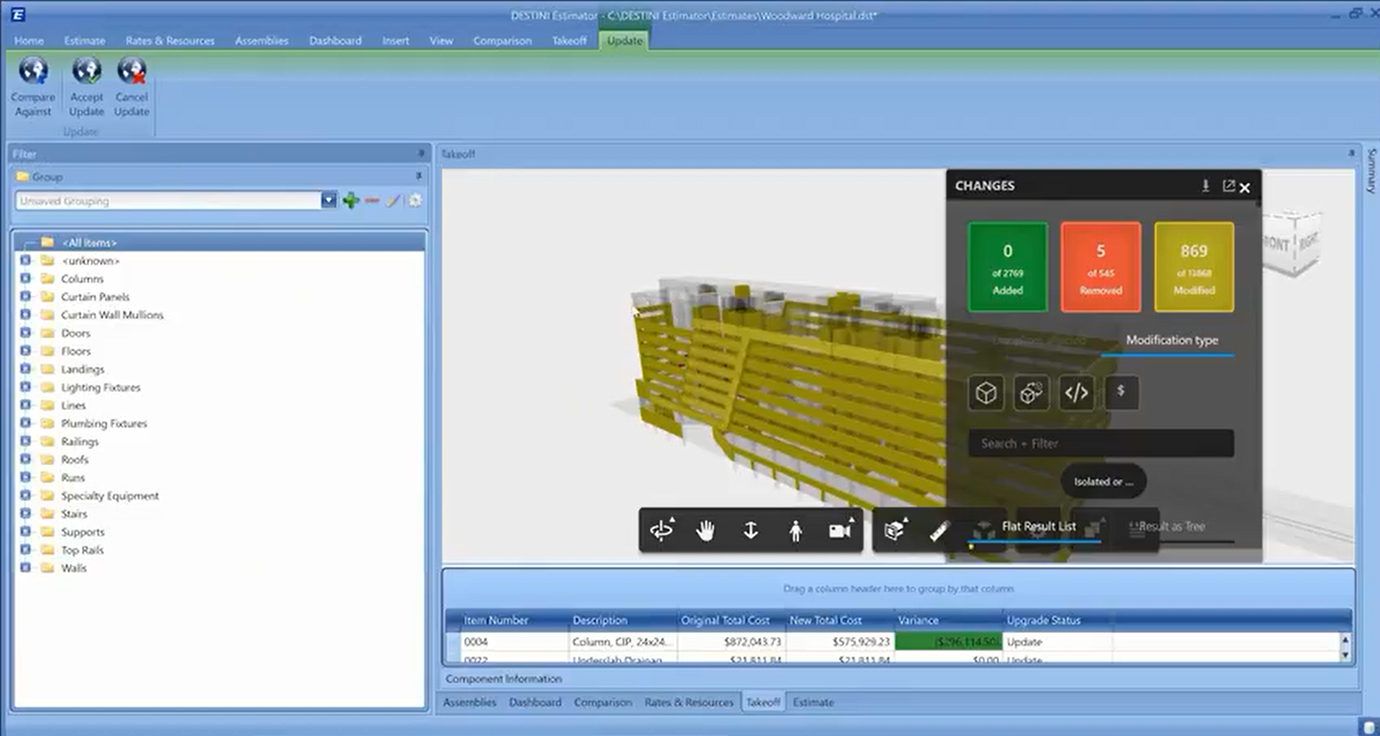Open grouping settings gear icon

[x=414, y=200]
